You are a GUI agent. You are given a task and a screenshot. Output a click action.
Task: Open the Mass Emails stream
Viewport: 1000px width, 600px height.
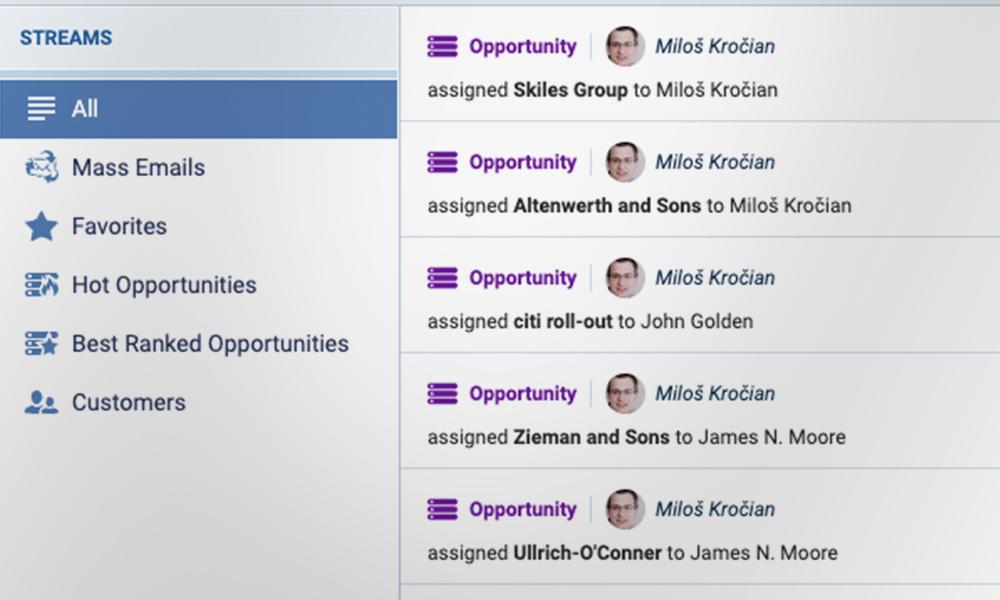(x=138, y=168)
